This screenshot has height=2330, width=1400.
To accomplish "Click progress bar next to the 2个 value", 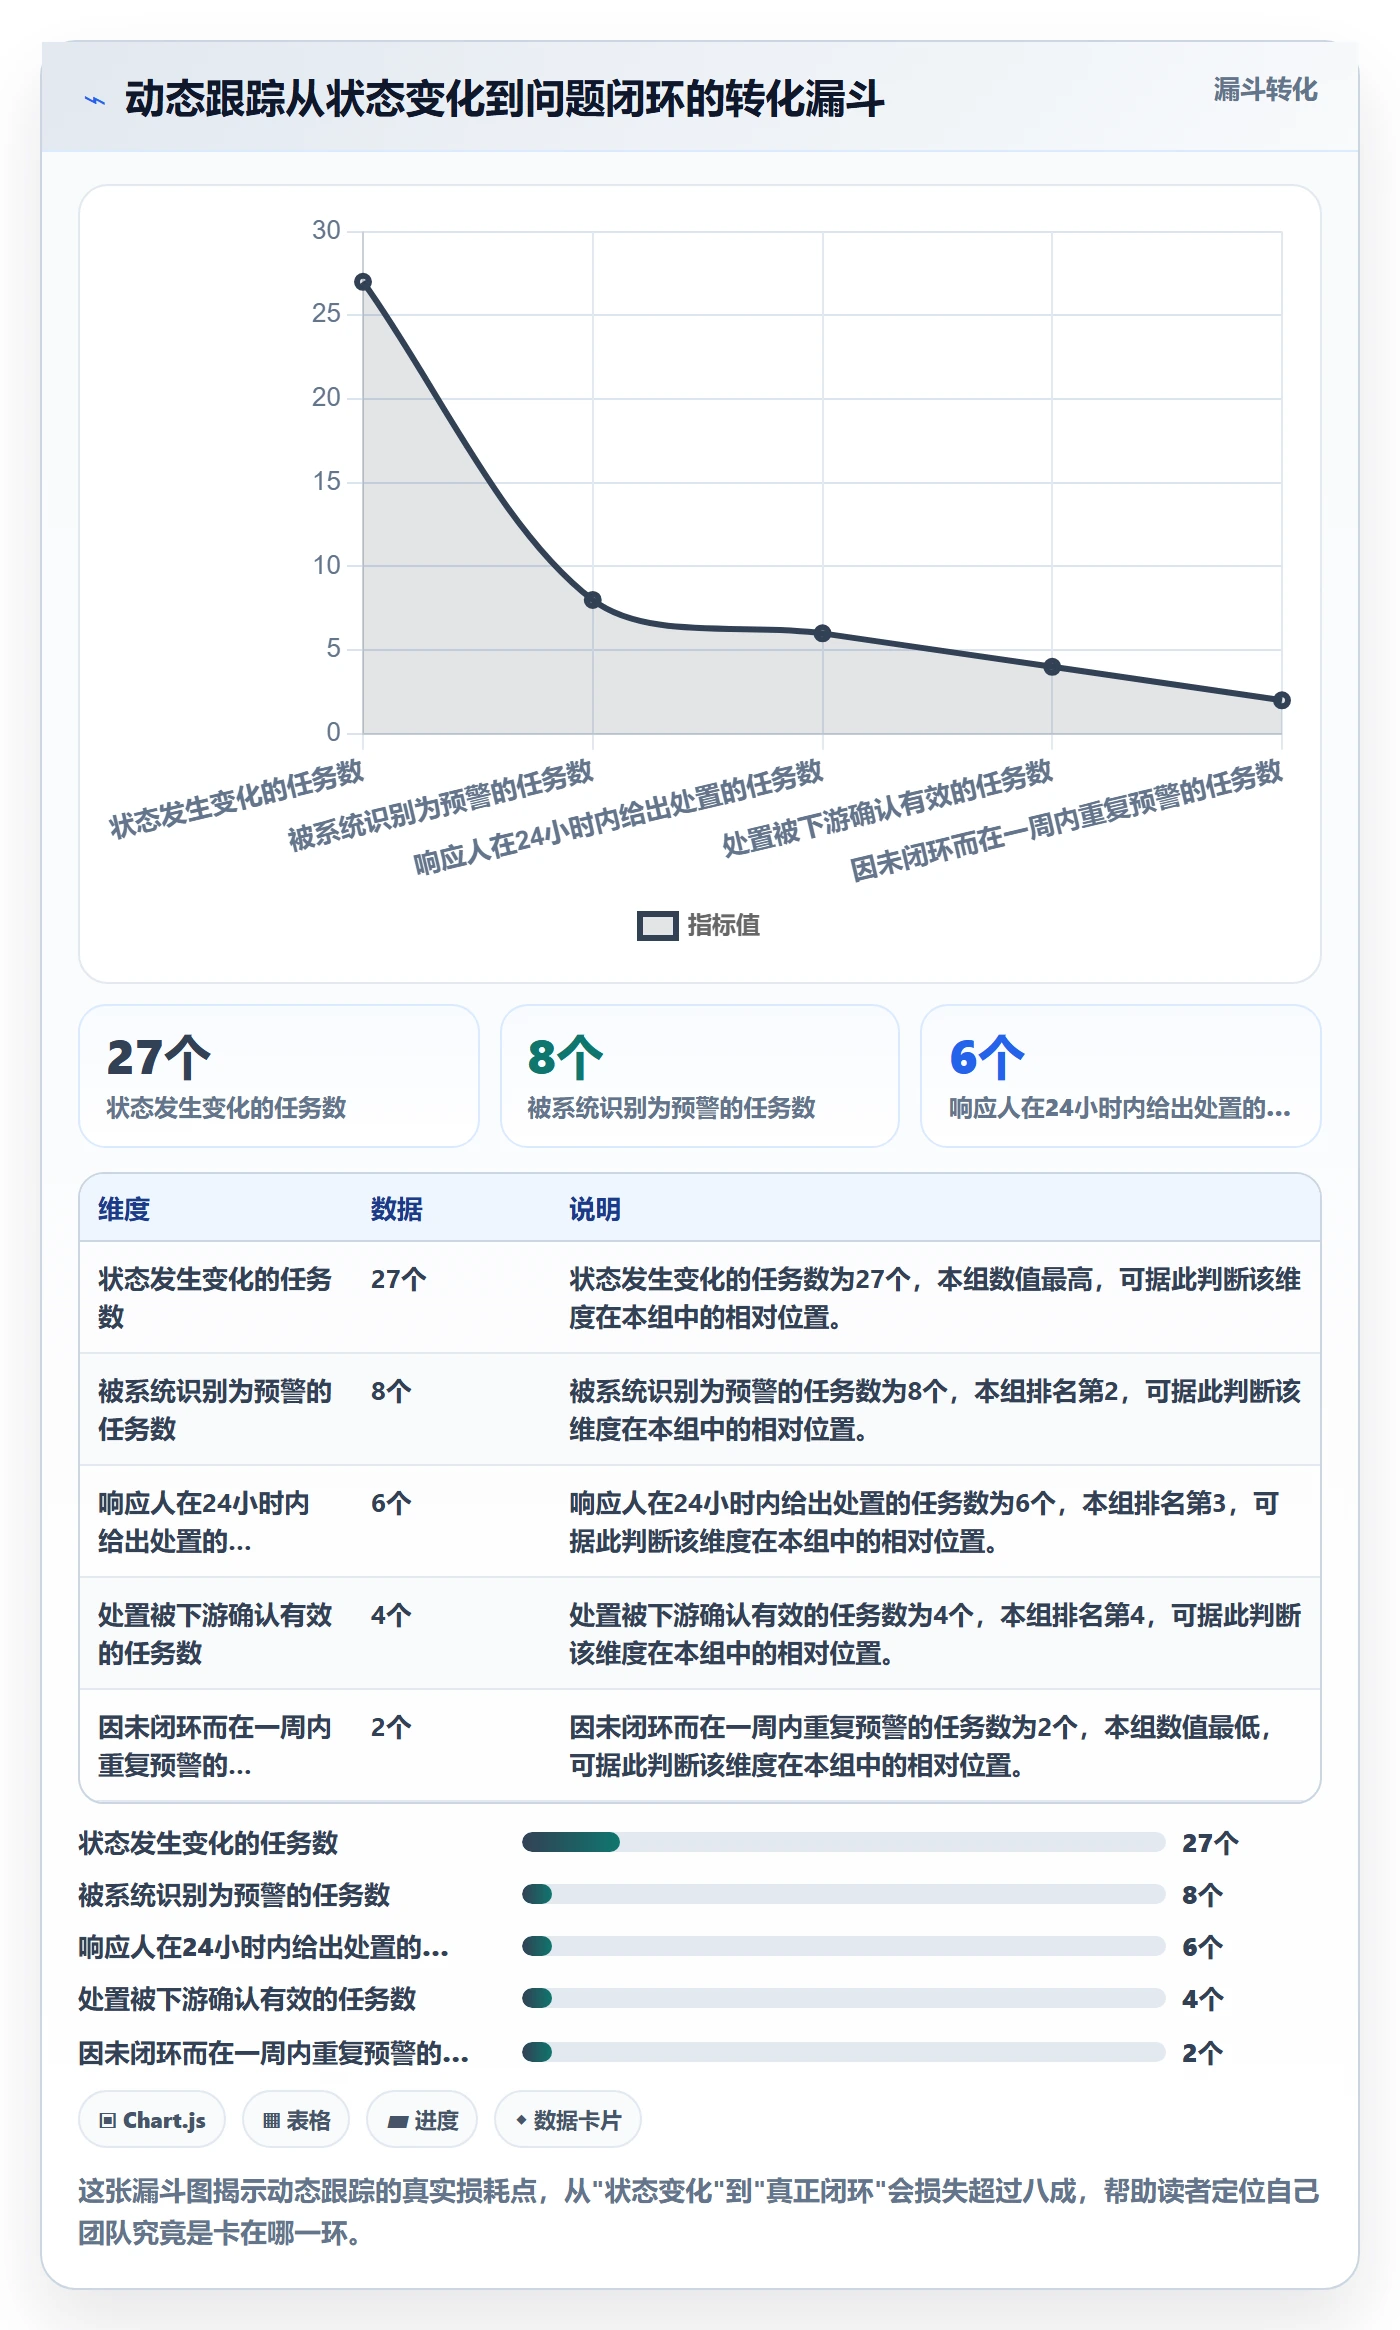I will [x=843, y=2052].
